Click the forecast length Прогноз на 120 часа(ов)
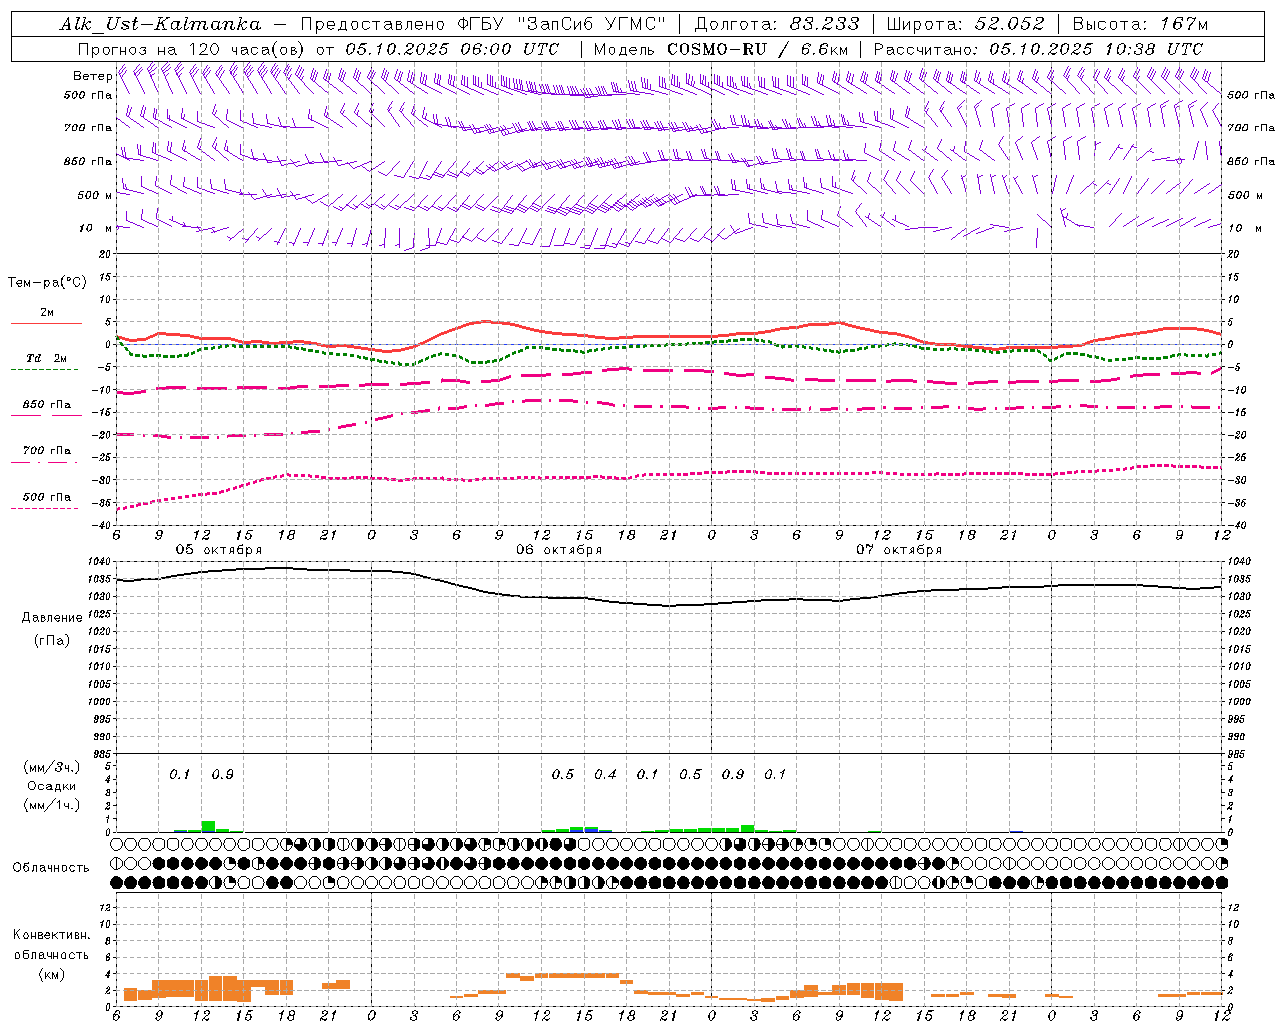The height and width of the screenshot is (1024, 1280). pyautogui.click(x=192, y=49)
